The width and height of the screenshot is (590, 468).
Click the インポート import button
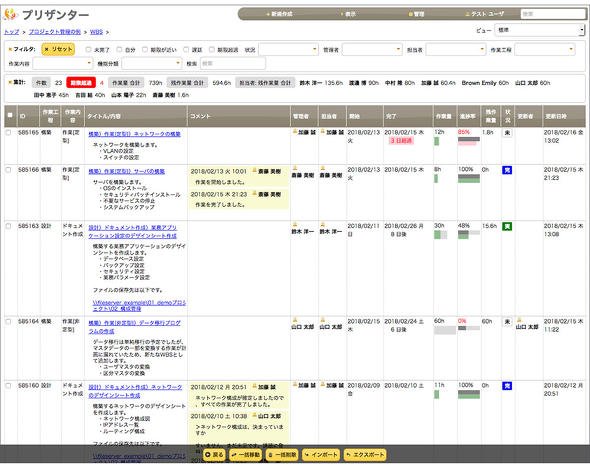coord(321,455)
